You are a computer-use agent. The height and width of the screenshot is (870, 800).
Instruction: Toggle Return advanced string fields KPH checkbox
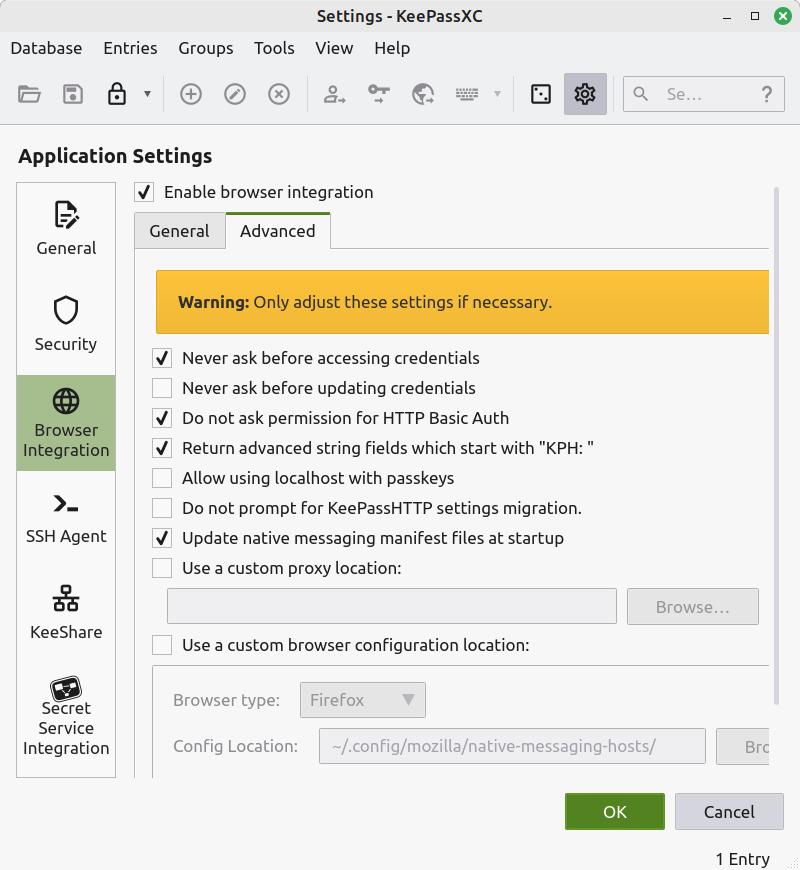pos(162,448)
